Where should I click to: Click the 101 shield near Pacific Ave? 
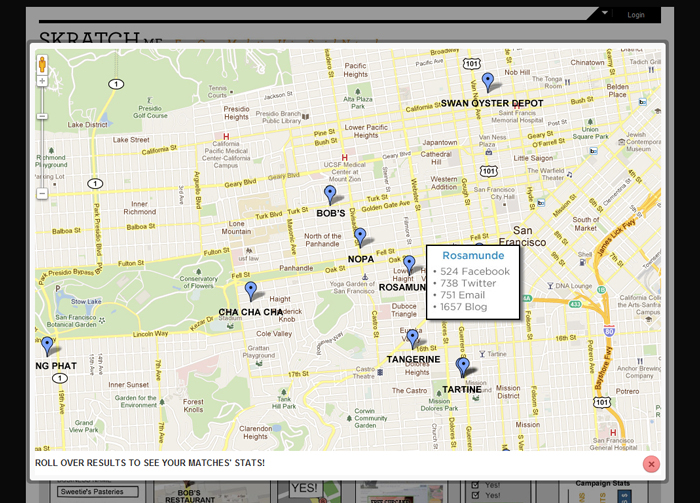point(471,64)
